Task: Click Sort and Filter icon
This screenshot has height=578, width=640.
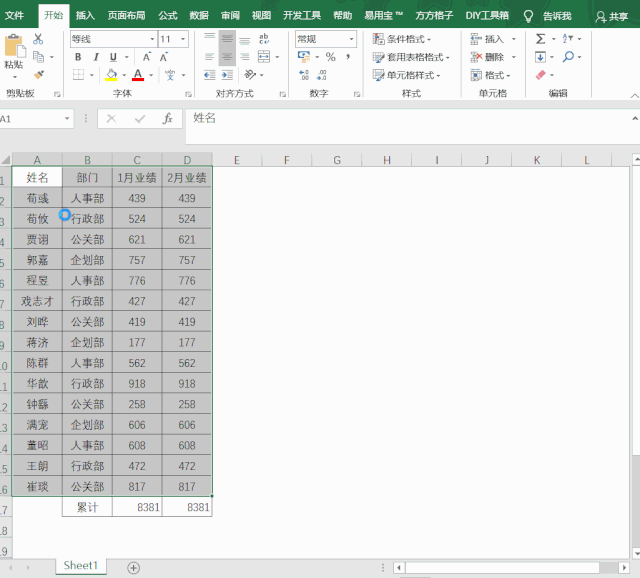Action: point(568,39)
